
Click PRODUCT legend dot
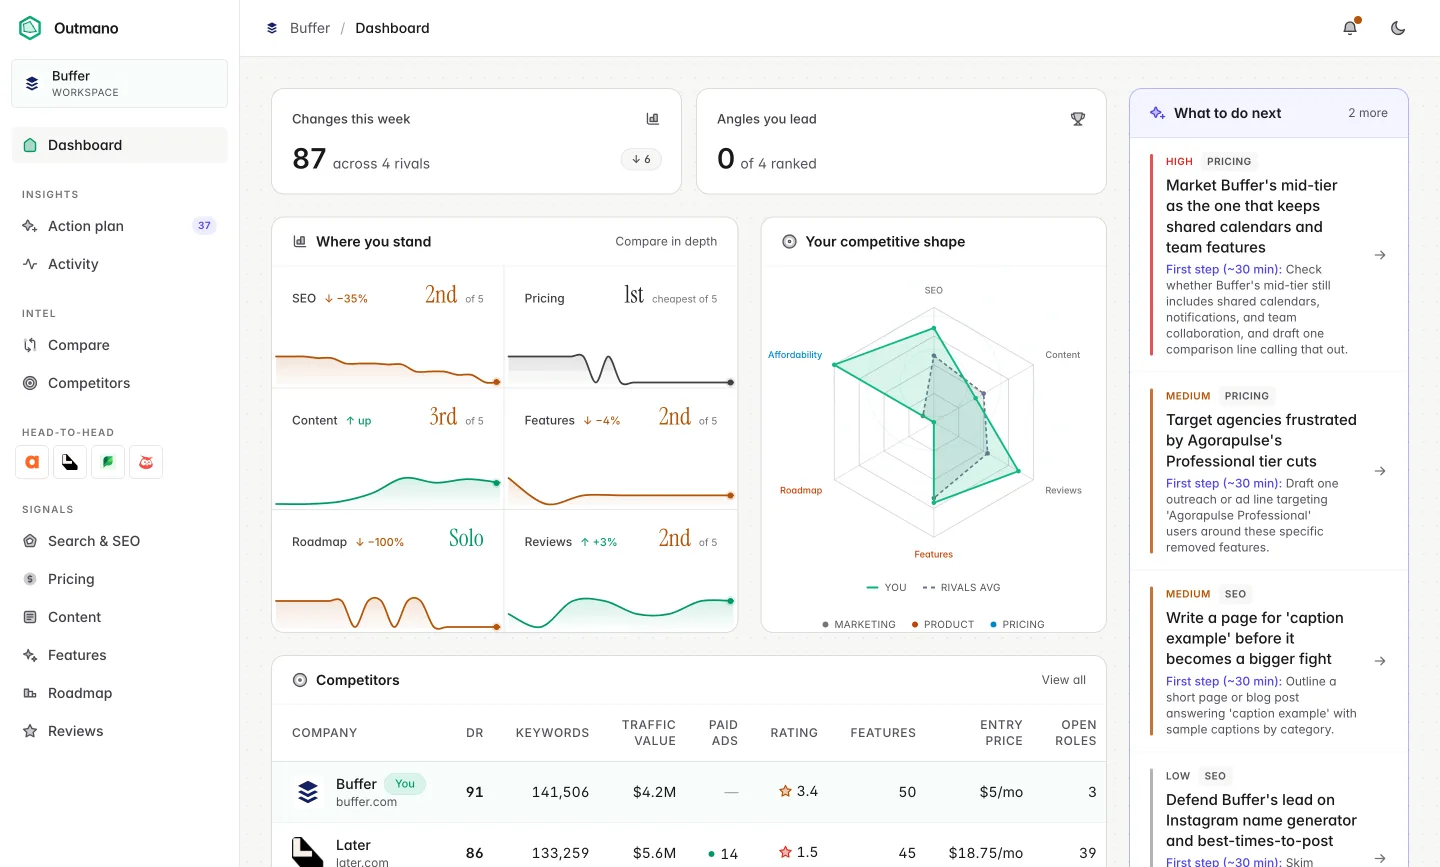coord(915,624)
